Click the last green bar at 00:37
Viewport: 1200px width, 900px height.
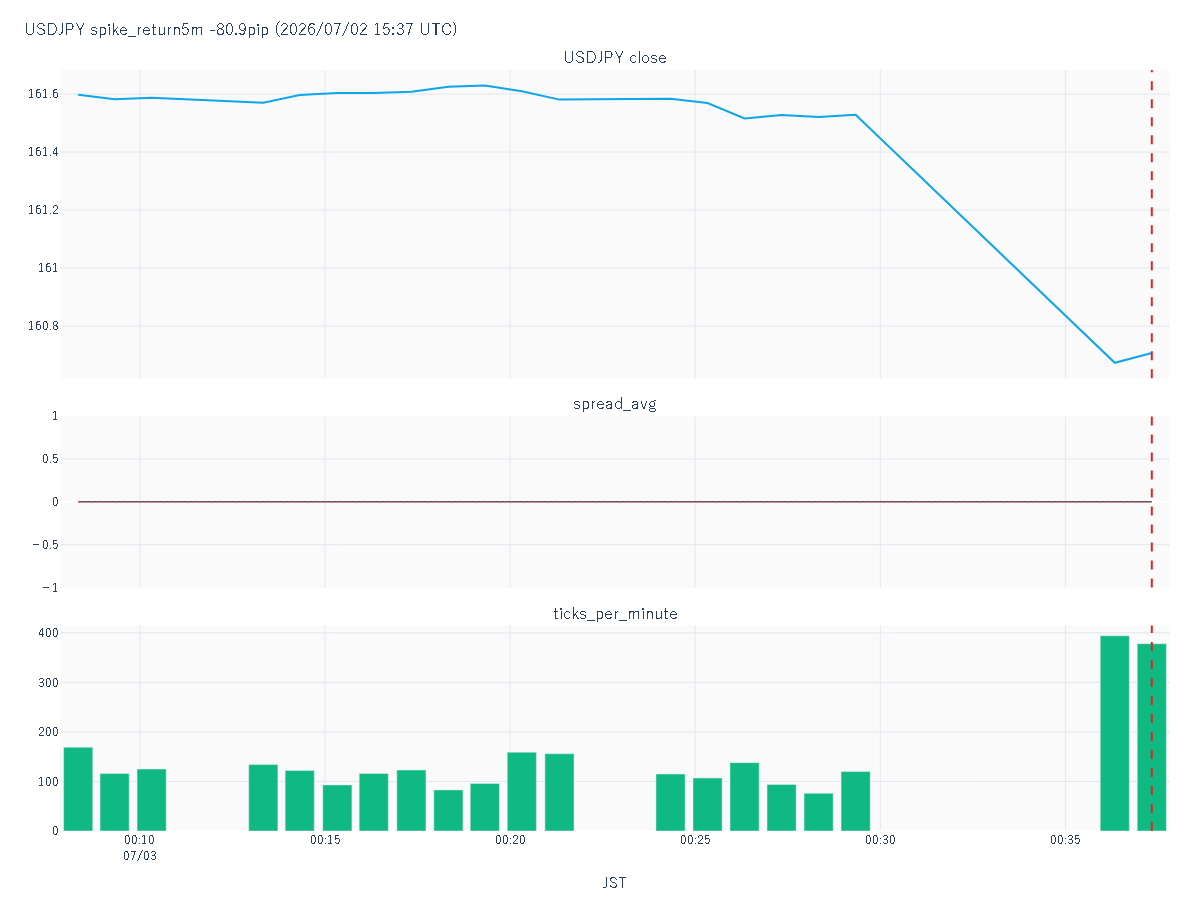(x=1151, y=737)
